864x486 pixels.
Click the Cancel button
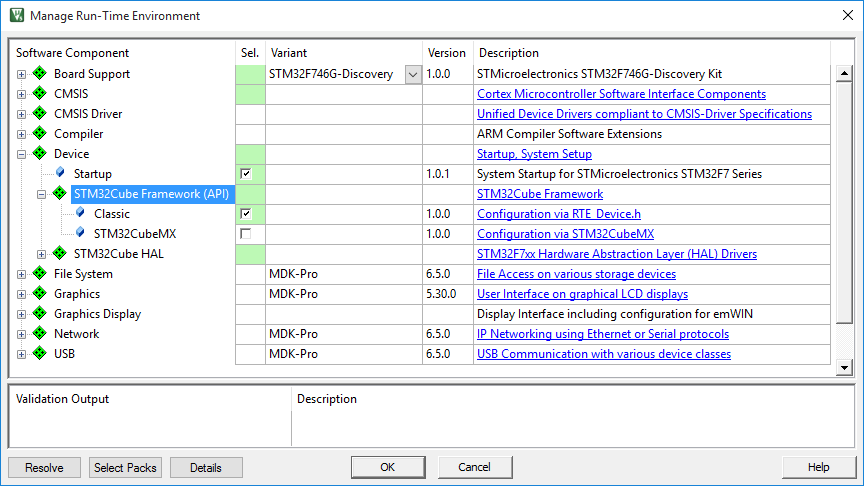474,467
